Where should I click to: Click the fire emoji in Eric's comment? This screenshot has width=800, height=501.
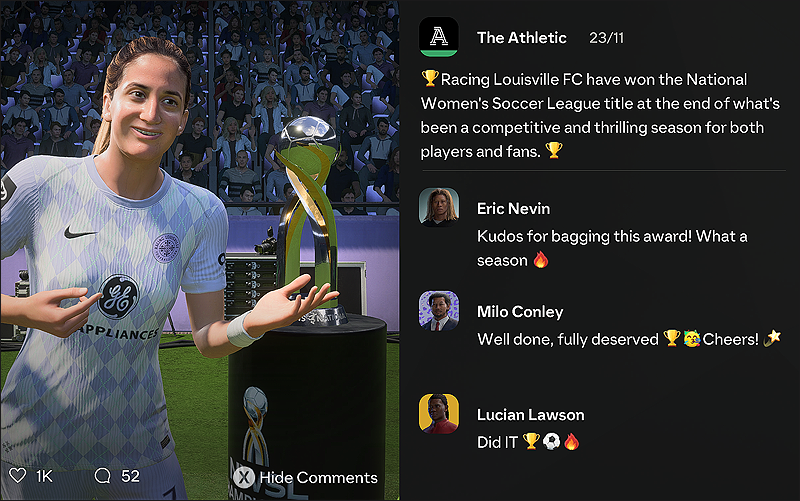pyautogui.click(x=541, y=260)
